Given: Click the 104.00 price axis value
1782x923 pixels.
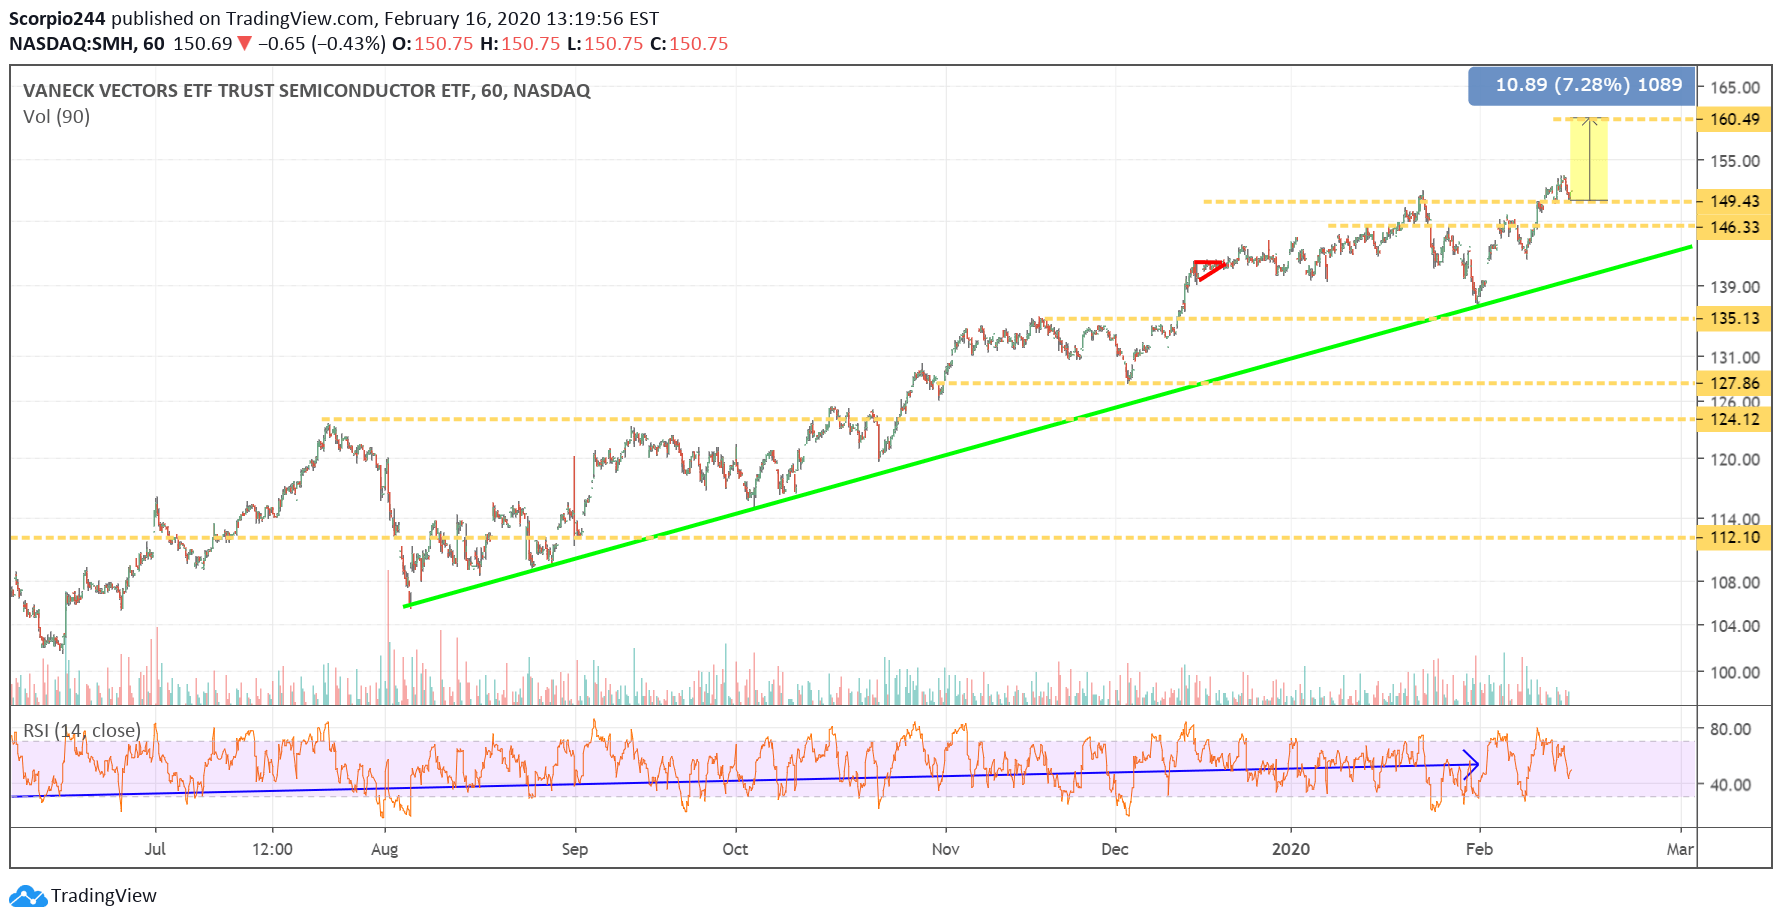Looking at the screenshot, I should (1735, 625).
